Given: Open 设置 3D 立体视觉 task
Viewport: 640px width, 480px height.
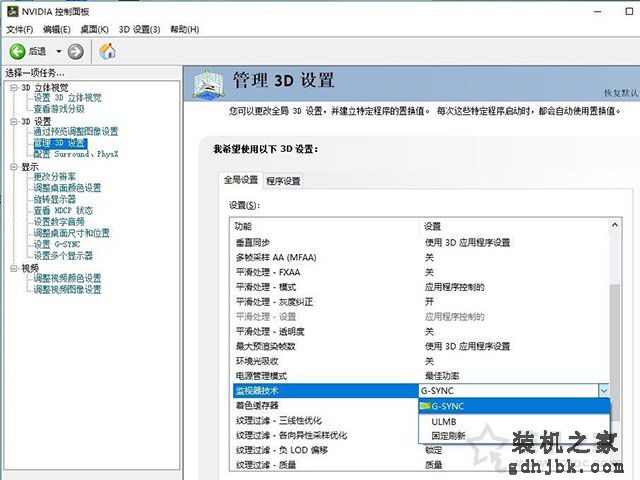Looking at the screenshot, I should point(67,98).
